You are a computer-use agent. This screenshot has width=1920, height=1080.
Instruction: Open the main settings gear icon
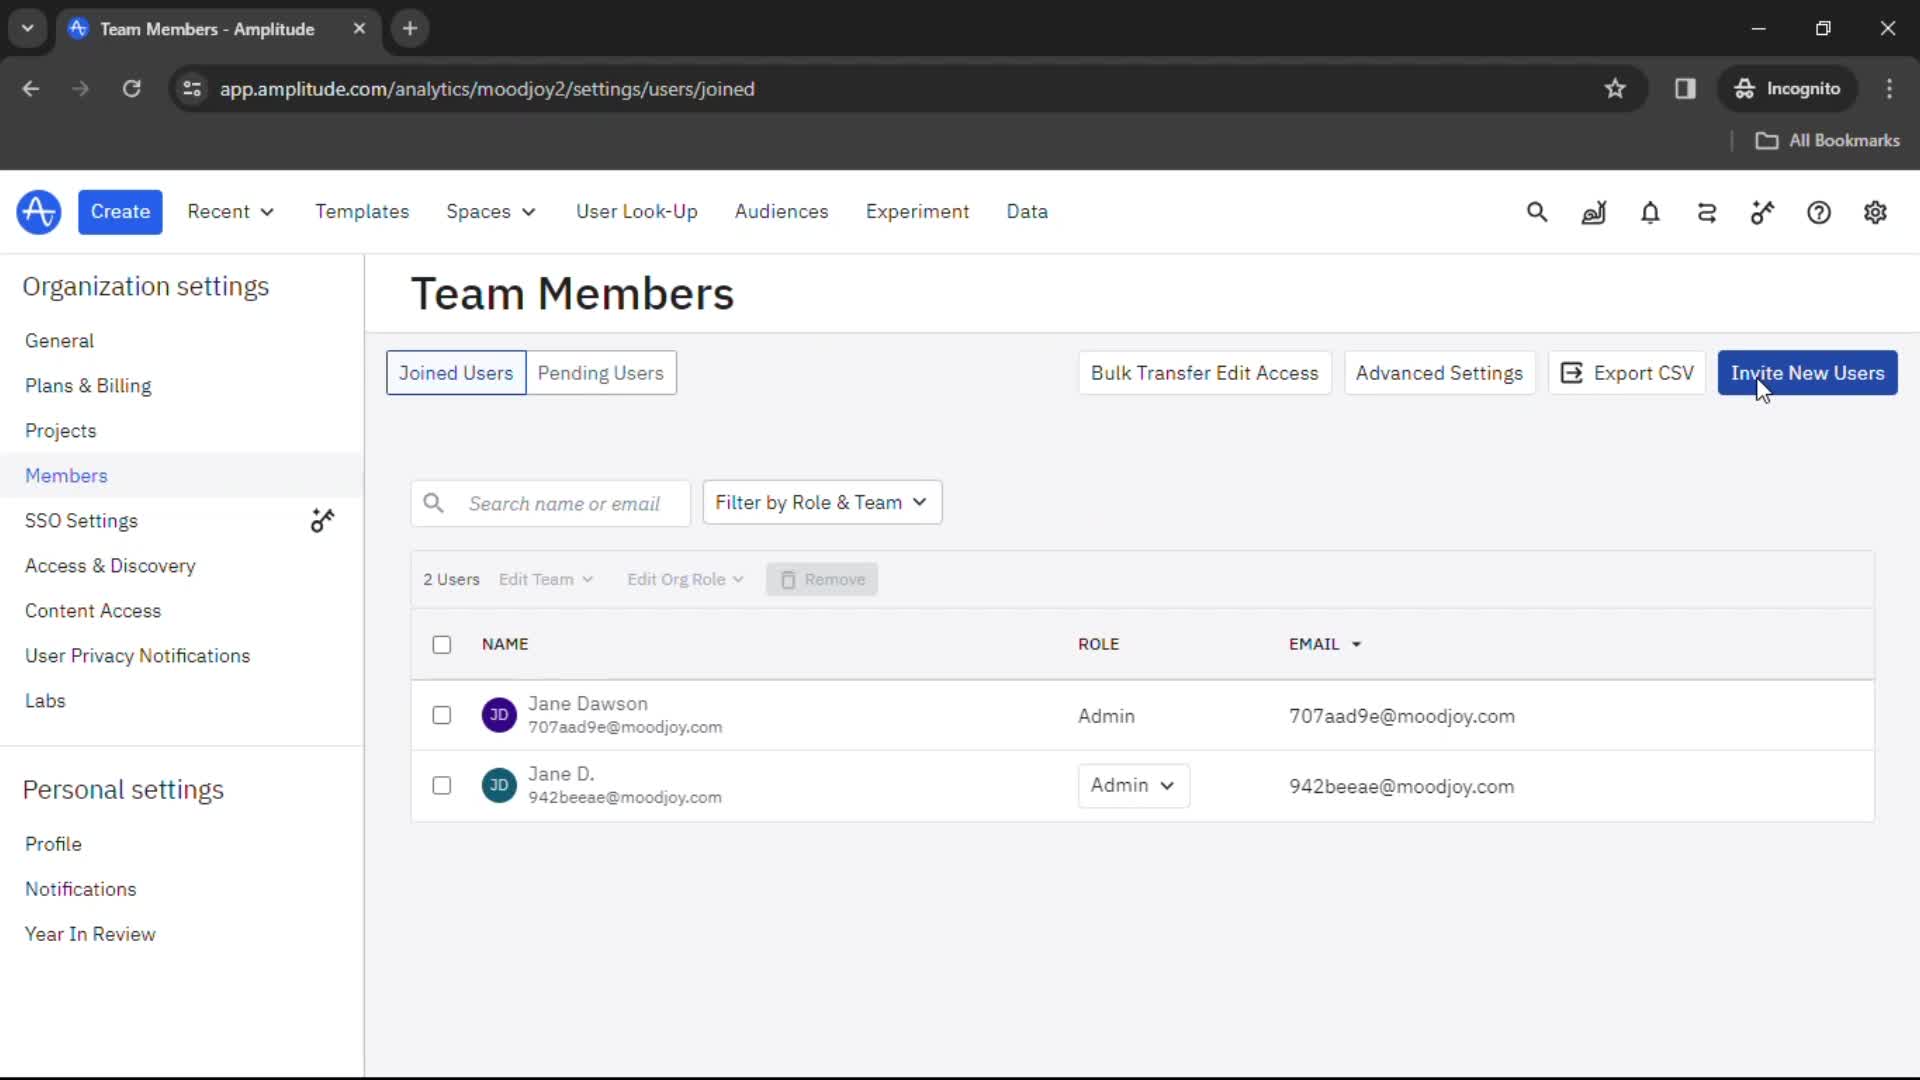pyautogui.click(x=1876, y=211)
